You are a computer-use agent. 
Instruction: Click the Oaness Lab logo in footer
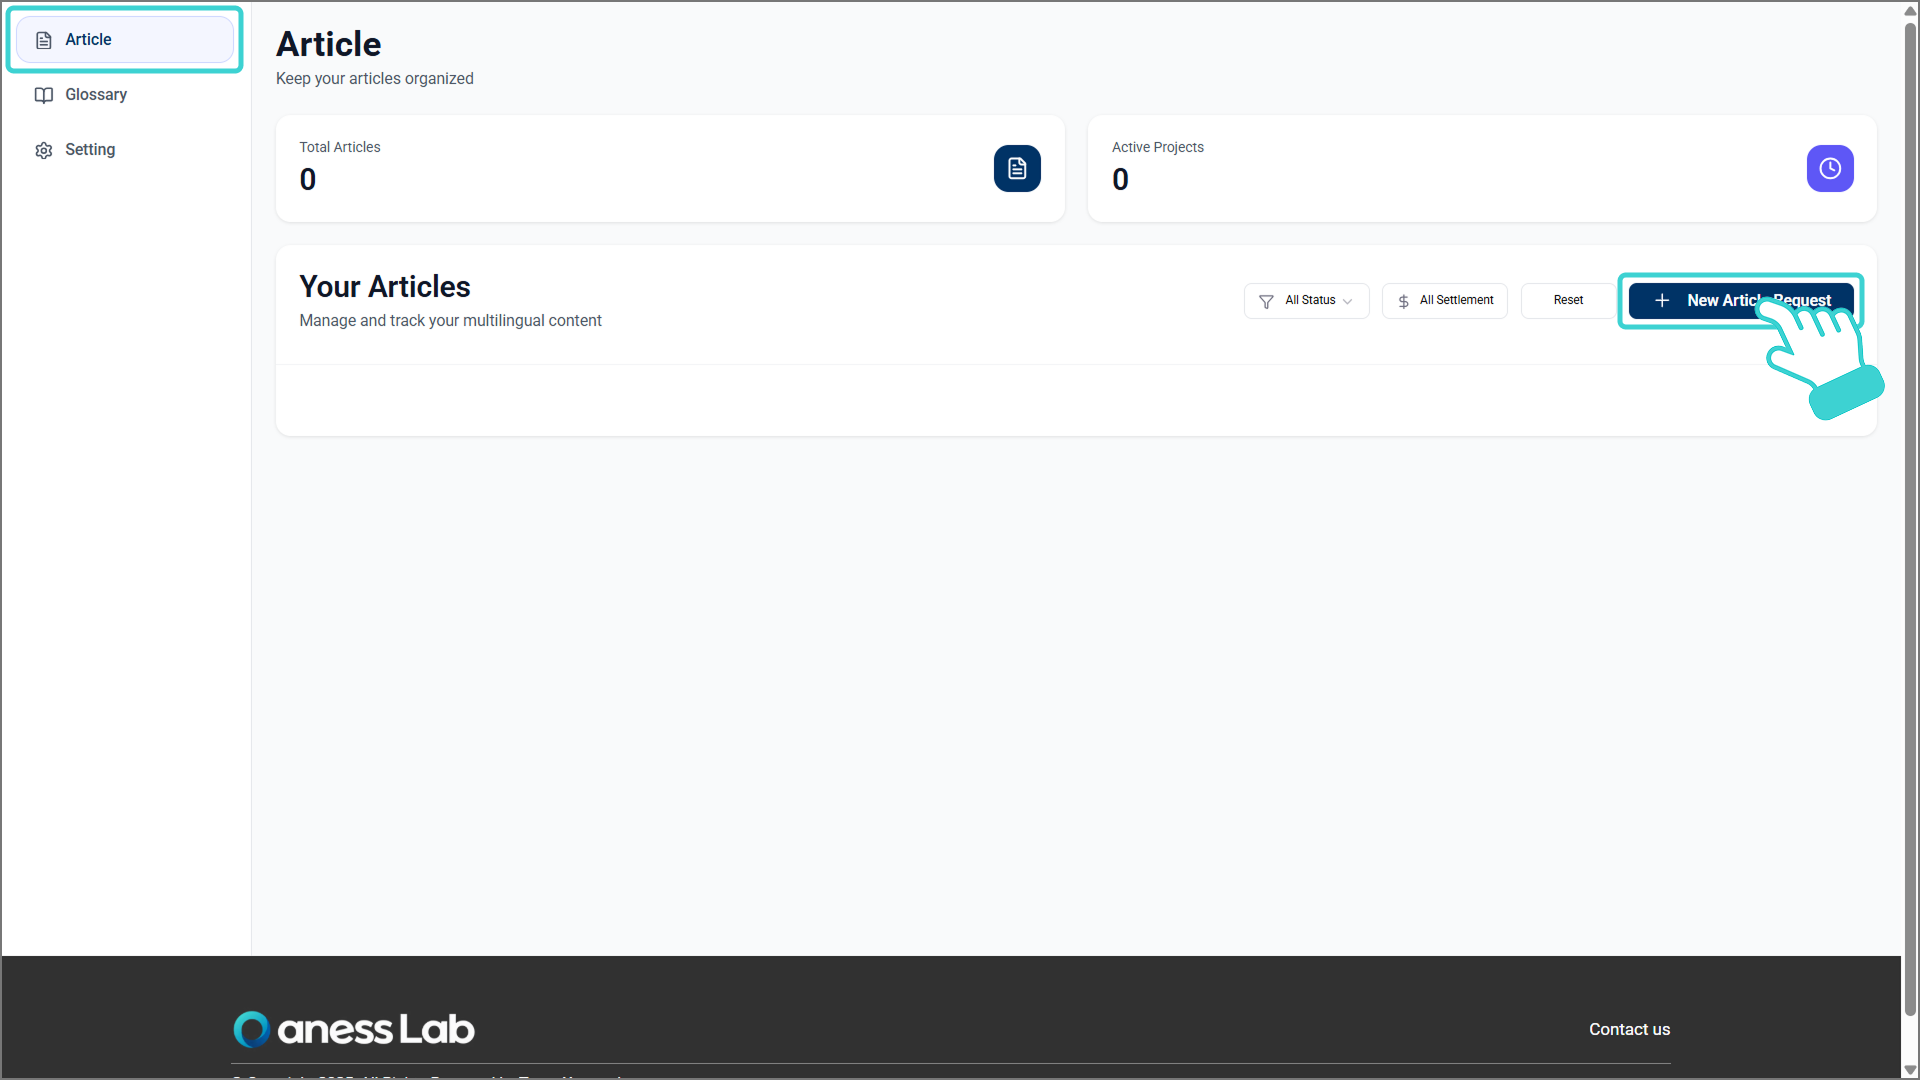click(x=354, y=1029)
